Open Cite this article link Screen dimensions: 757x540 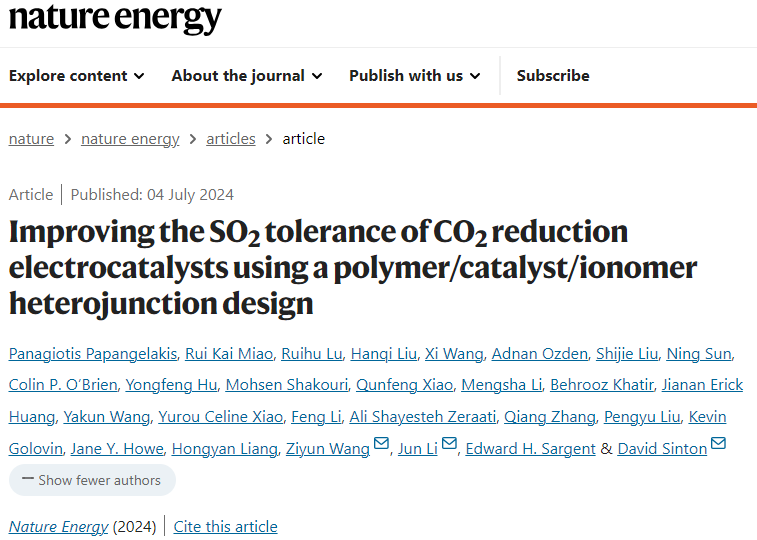225,526
